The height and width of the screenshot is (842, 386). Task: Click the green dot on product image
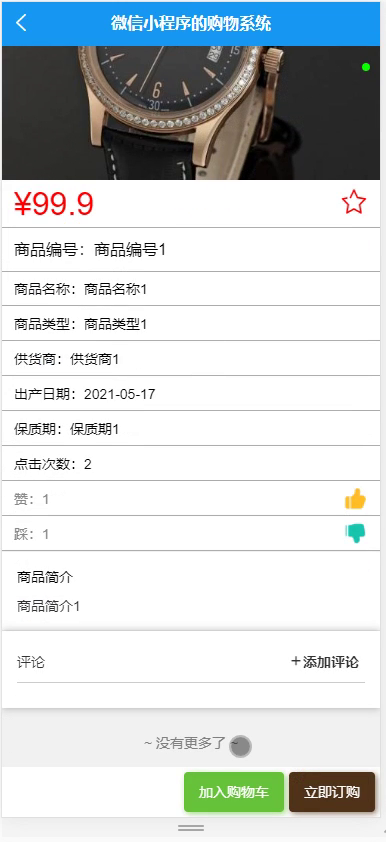click(366, 67)
